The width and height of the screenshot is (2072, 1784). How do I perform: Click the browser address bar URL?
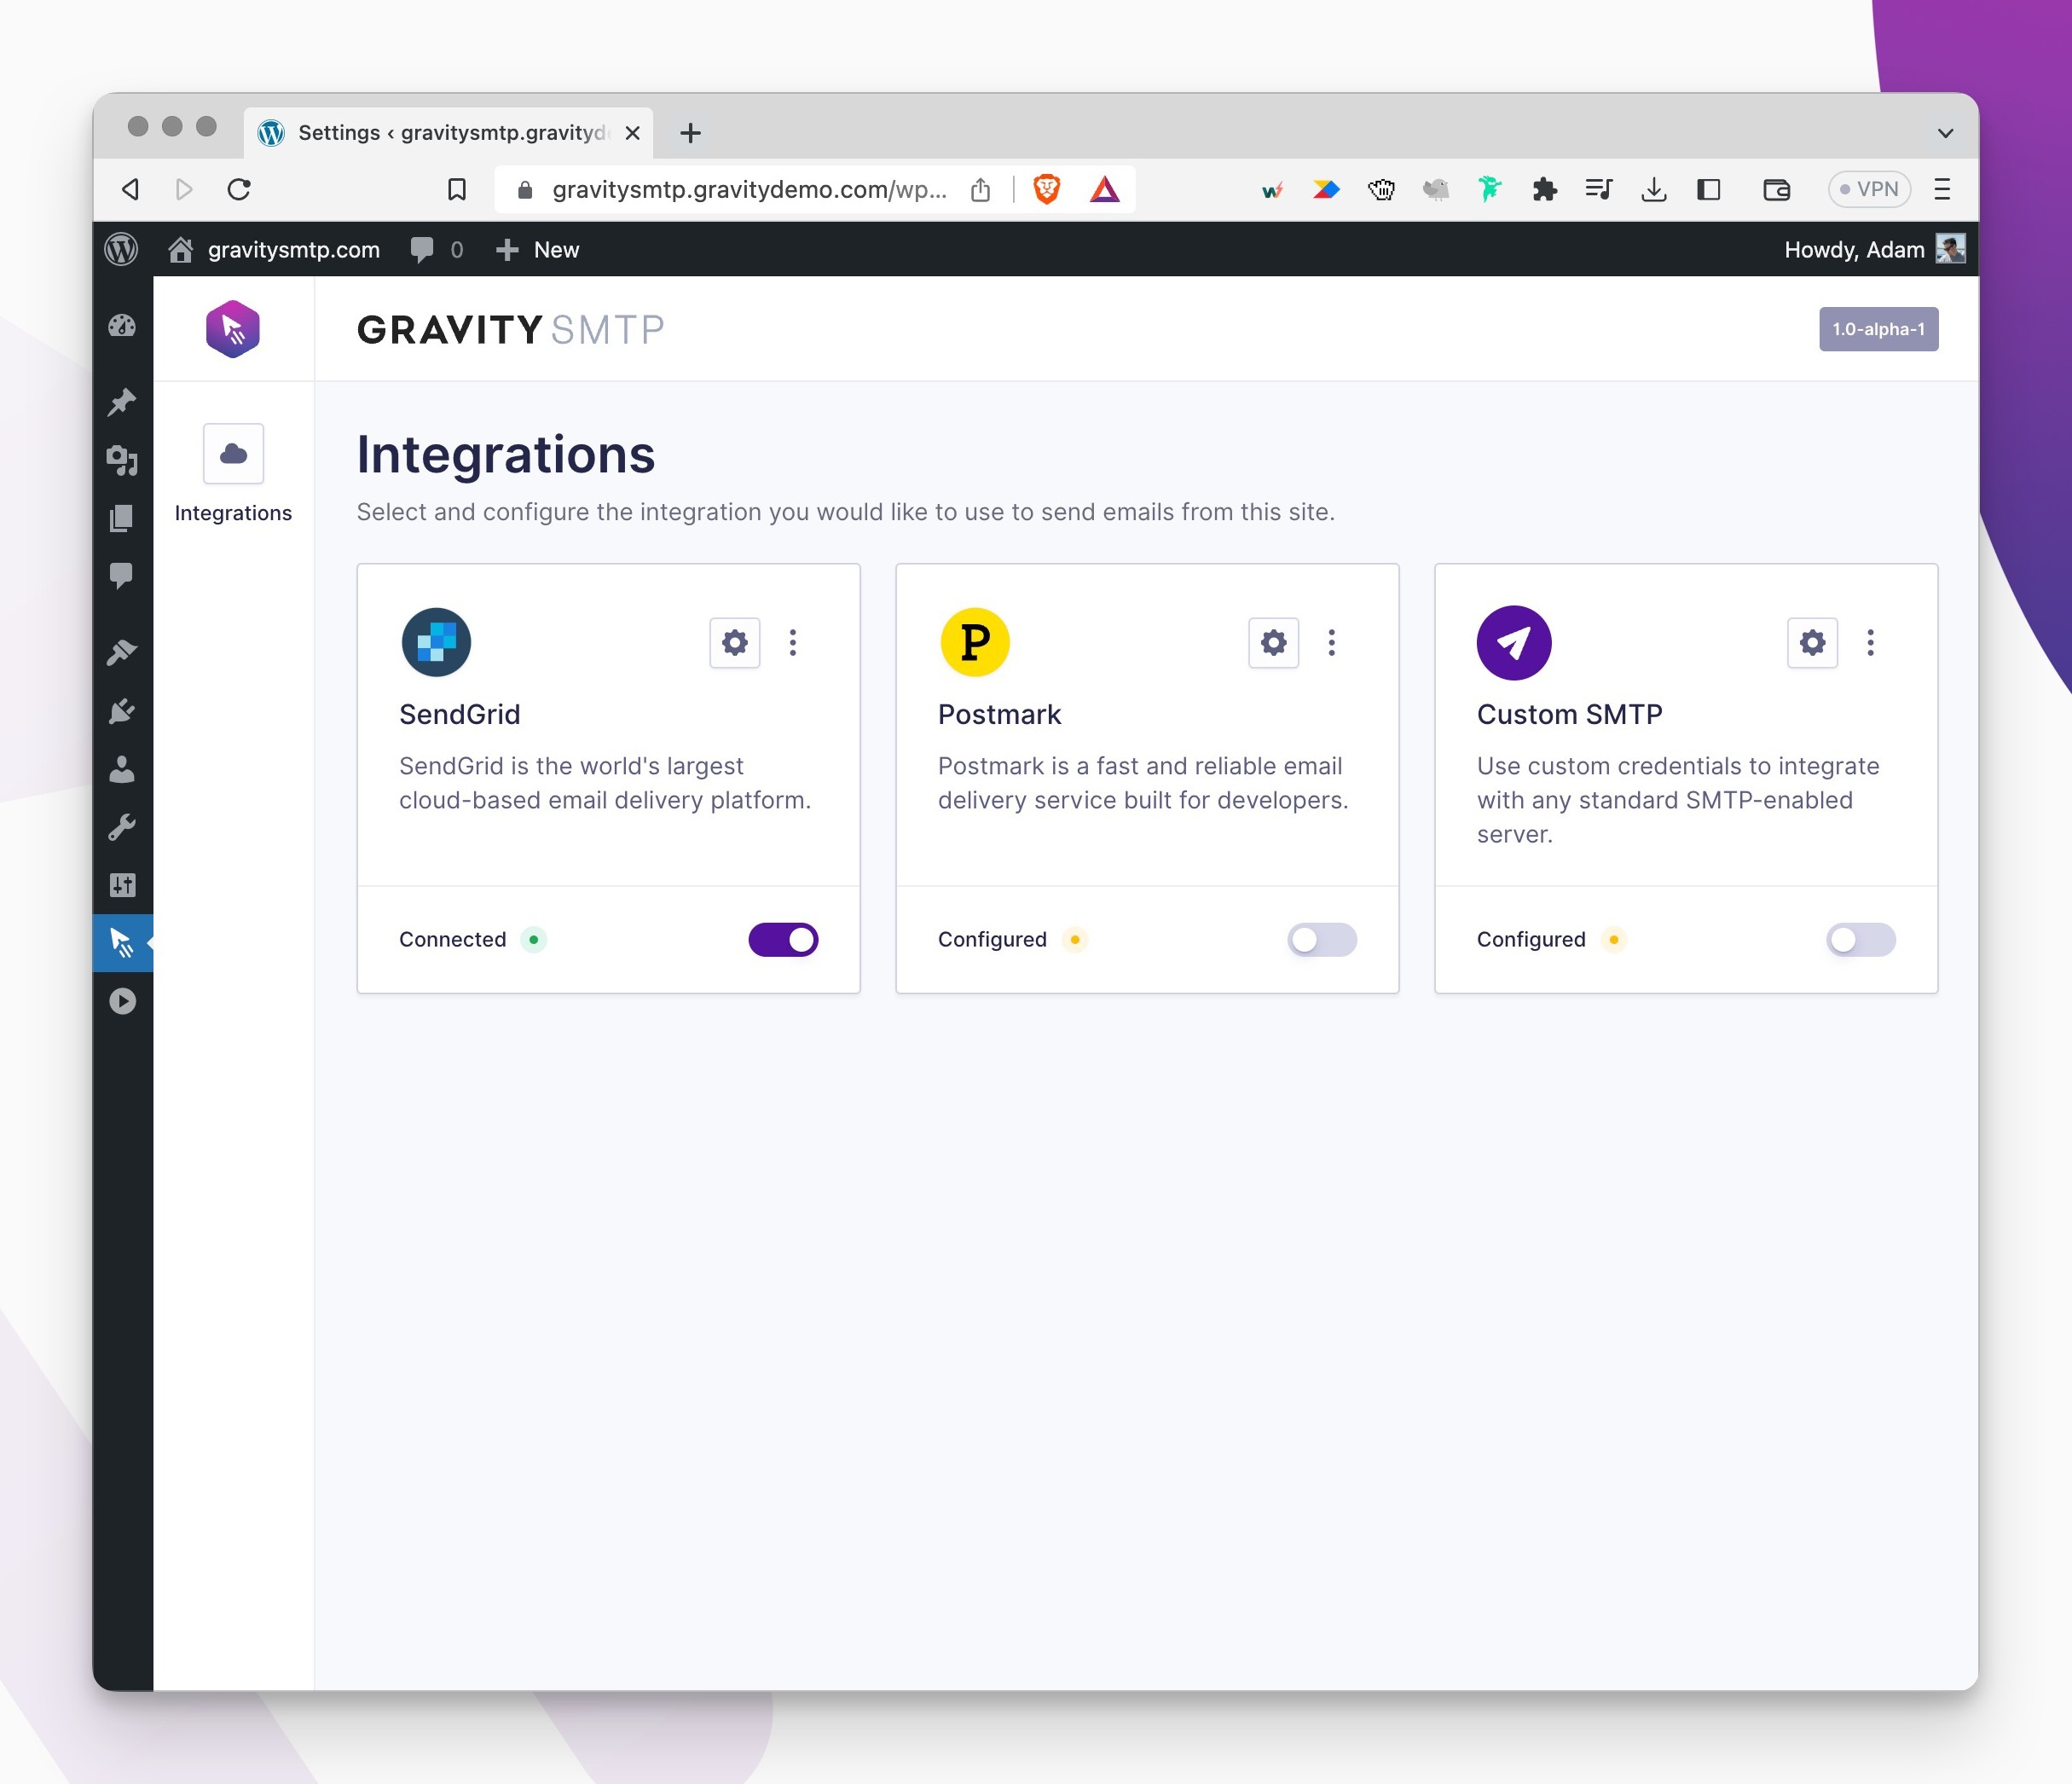pos(749,189)
